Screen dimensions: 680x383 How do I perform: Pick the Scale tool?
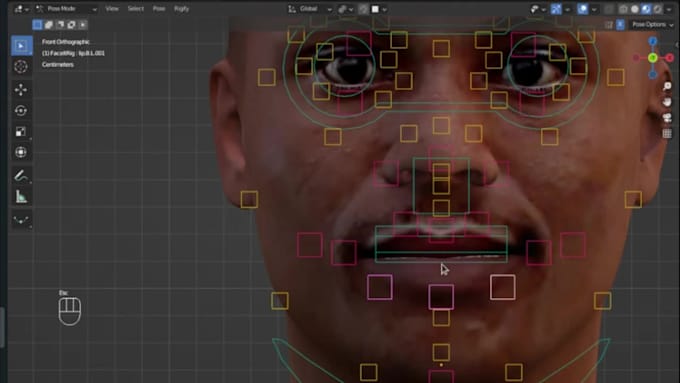tap(21, 131)
